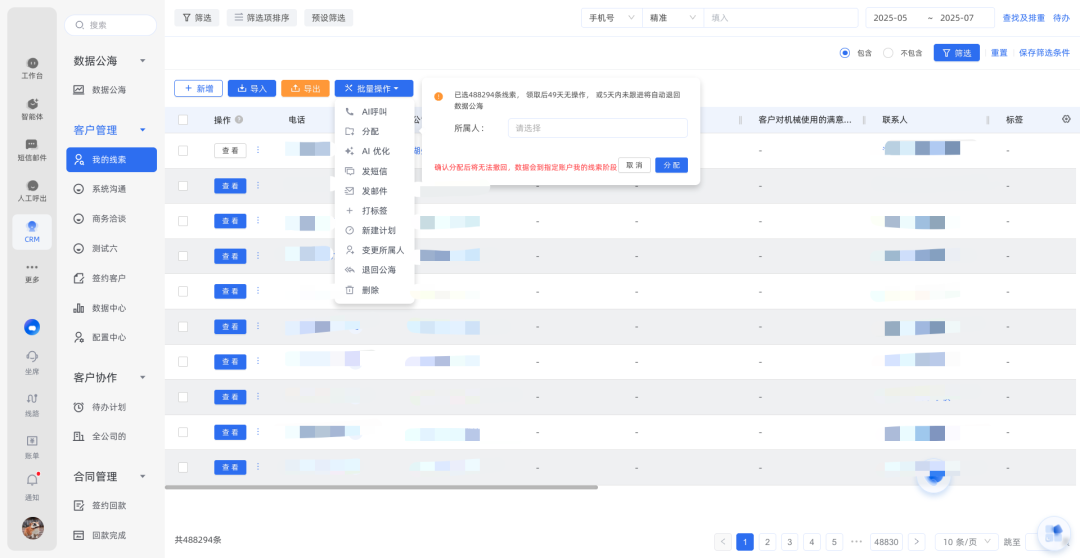
Task: Open the 所属人 owner selection dropdown
Action: [x=597, y=128]
